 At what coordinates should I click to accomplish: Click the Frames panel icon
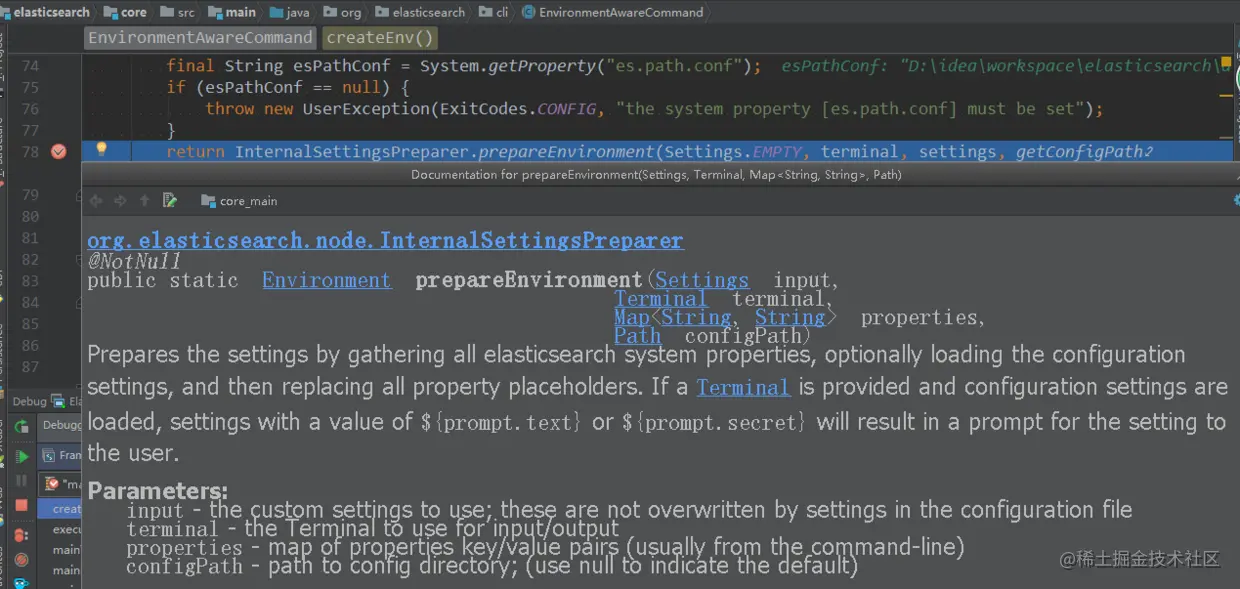pyautogui.click(x=48, y=455)
